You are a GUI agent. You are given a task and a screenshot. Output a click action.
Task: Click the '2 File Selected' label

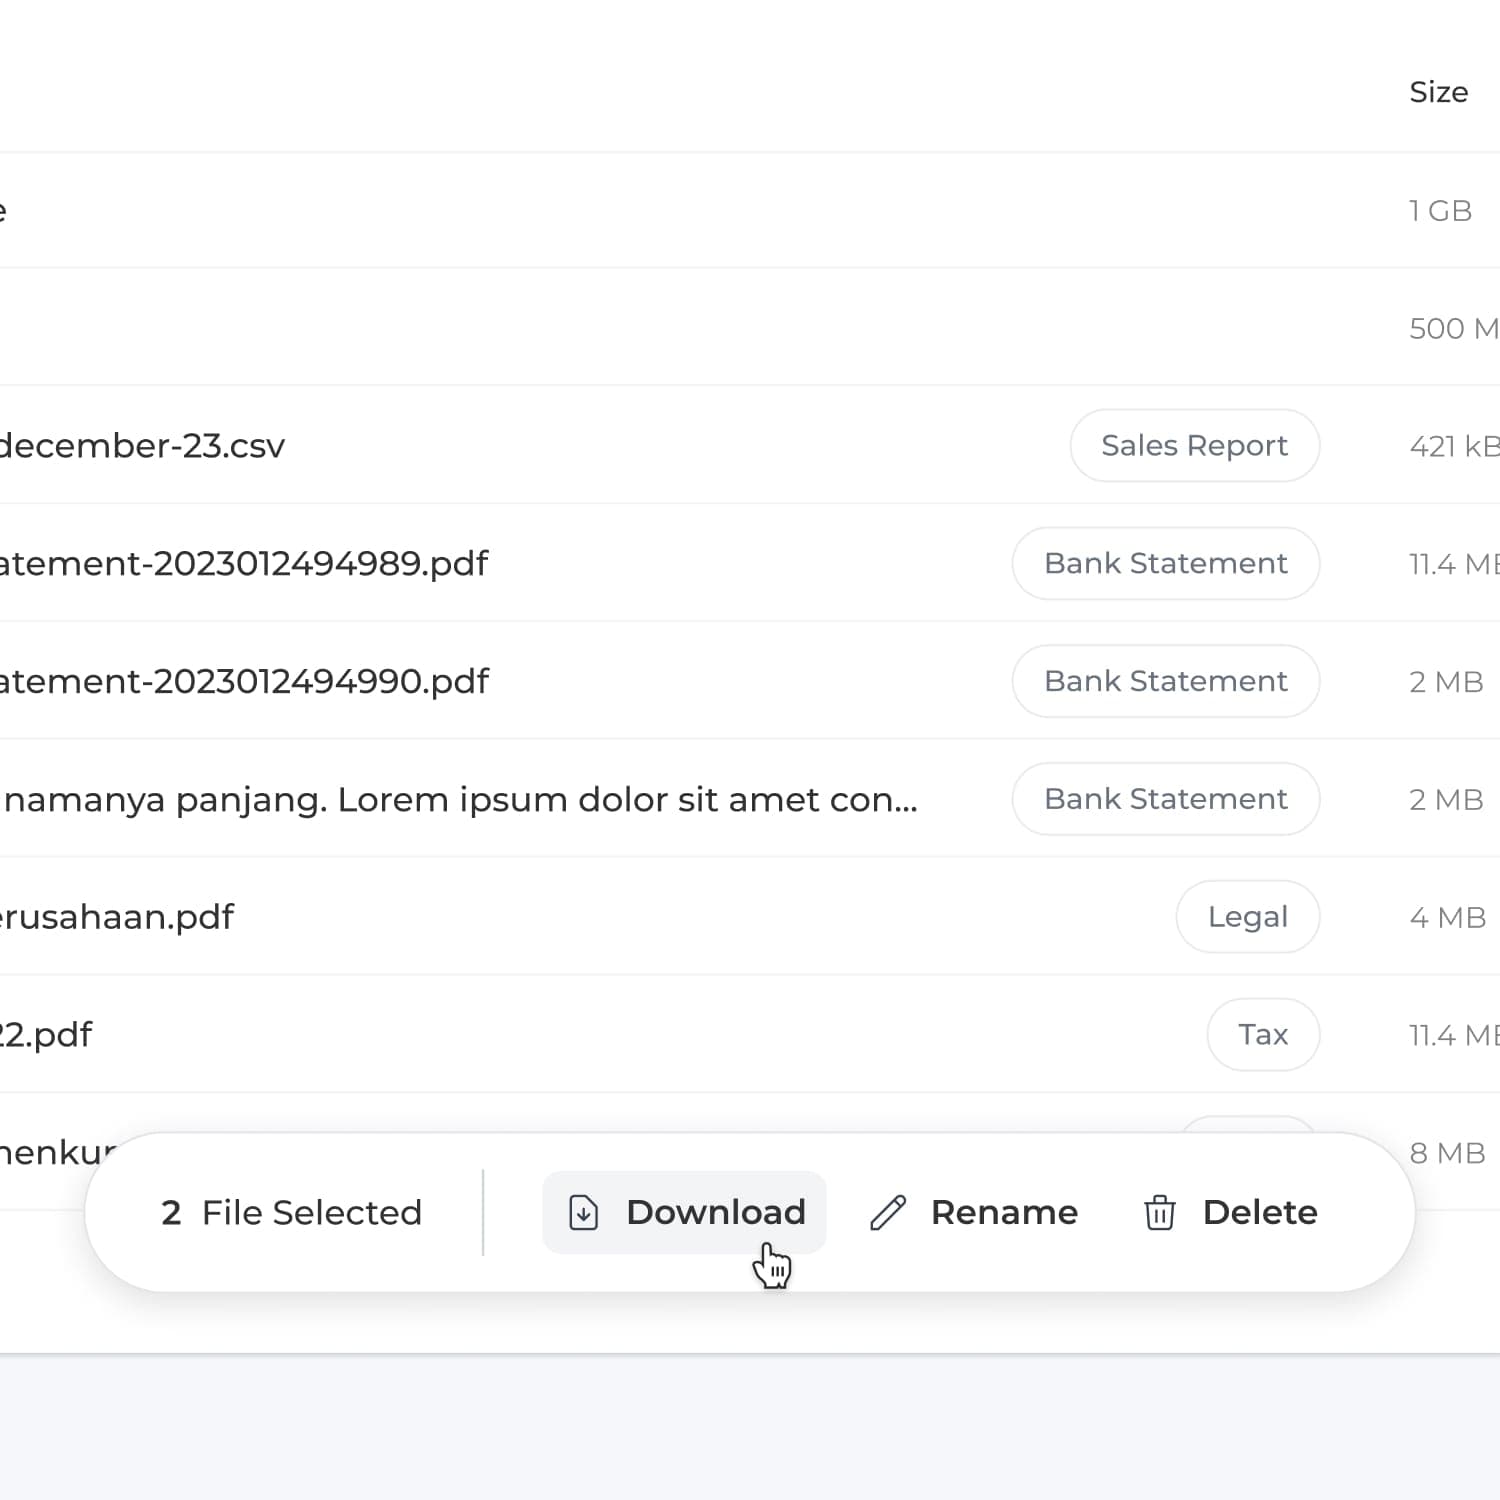tap(291, 1213)
